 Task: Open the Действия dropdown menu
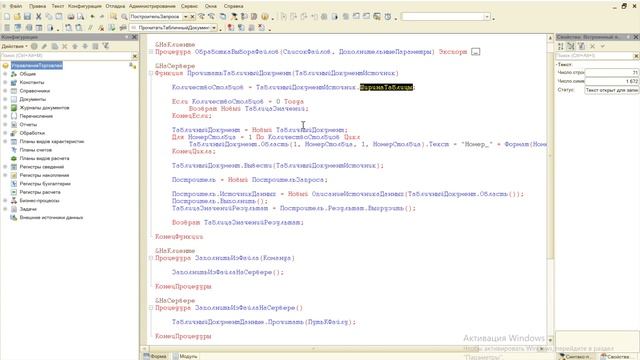[x=14, y=46]
